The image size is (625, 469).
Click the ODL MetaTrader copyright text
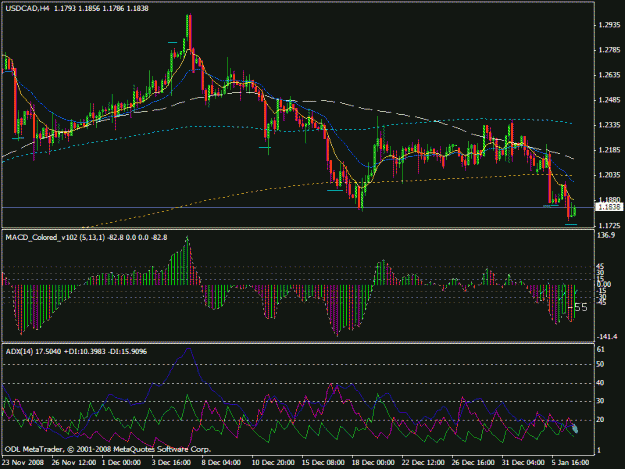108,449
